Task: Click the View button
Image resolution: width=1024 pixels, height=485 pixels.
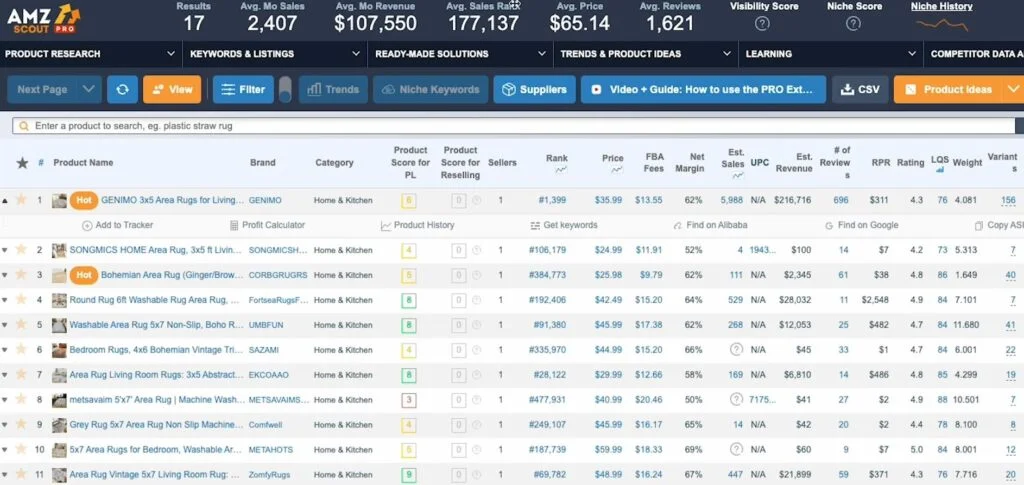Action: coord(172,89)
